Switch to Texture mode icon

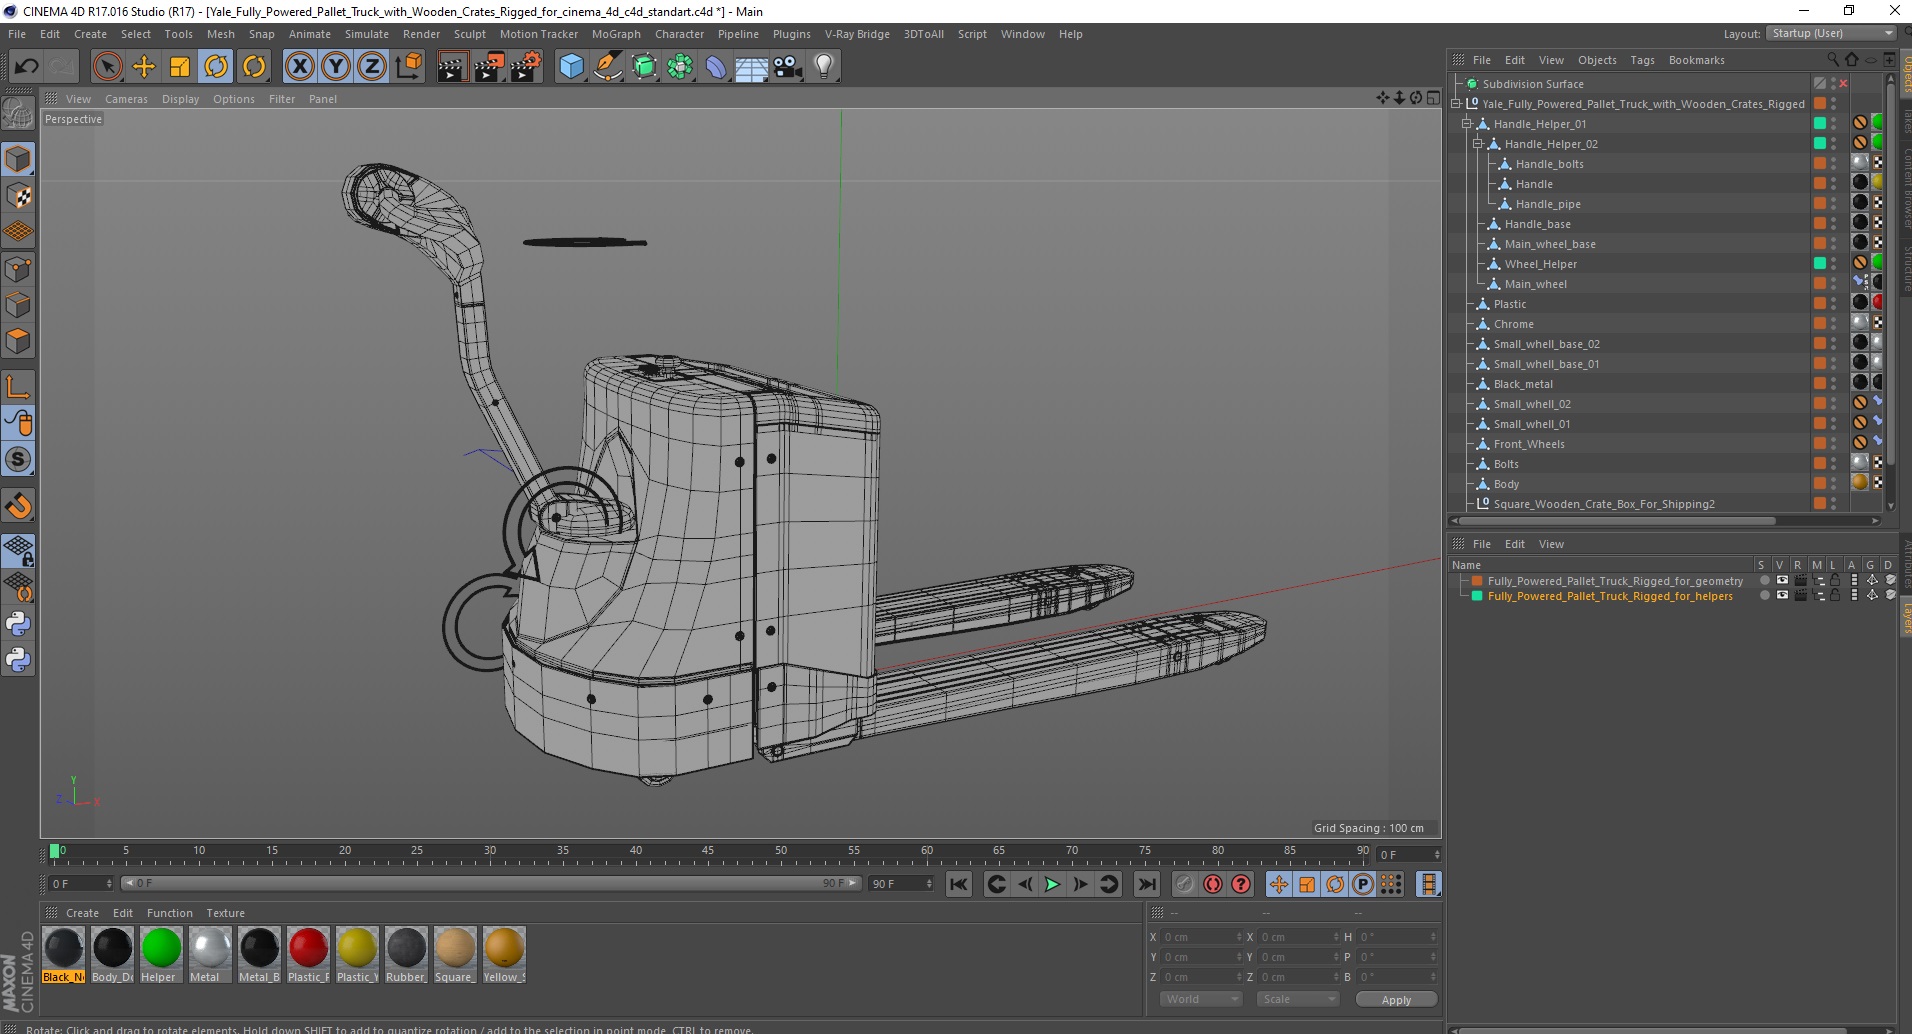(x=18, y=196)
